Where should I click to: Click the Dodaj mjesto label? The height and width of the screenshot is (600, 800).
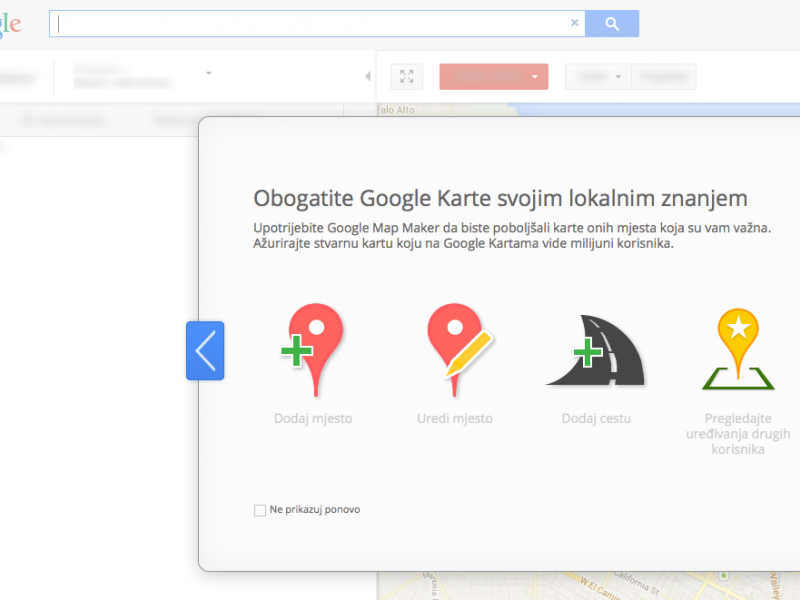(x=313, y=419)
